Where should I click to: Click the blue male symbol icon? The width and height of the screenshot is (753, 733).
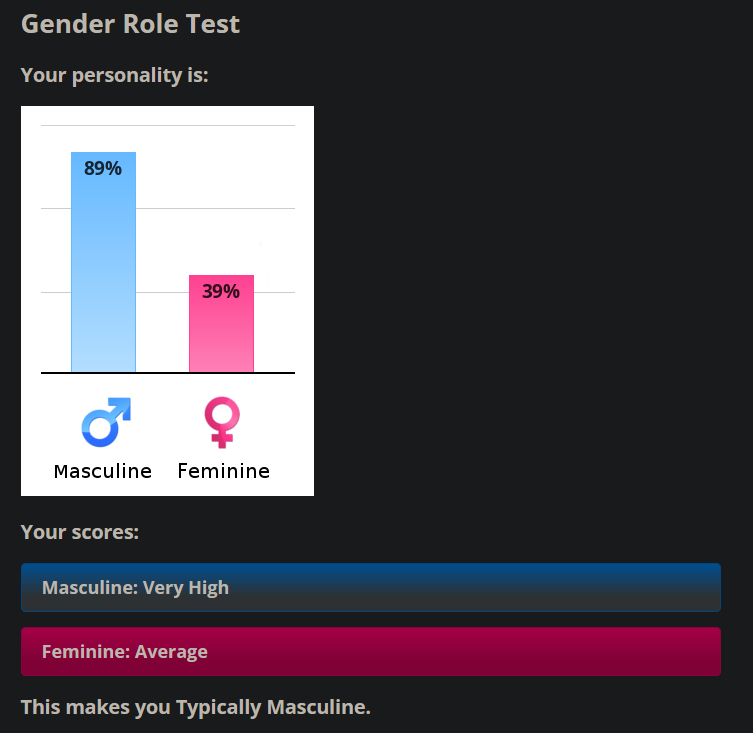click(x=106, y=422)
